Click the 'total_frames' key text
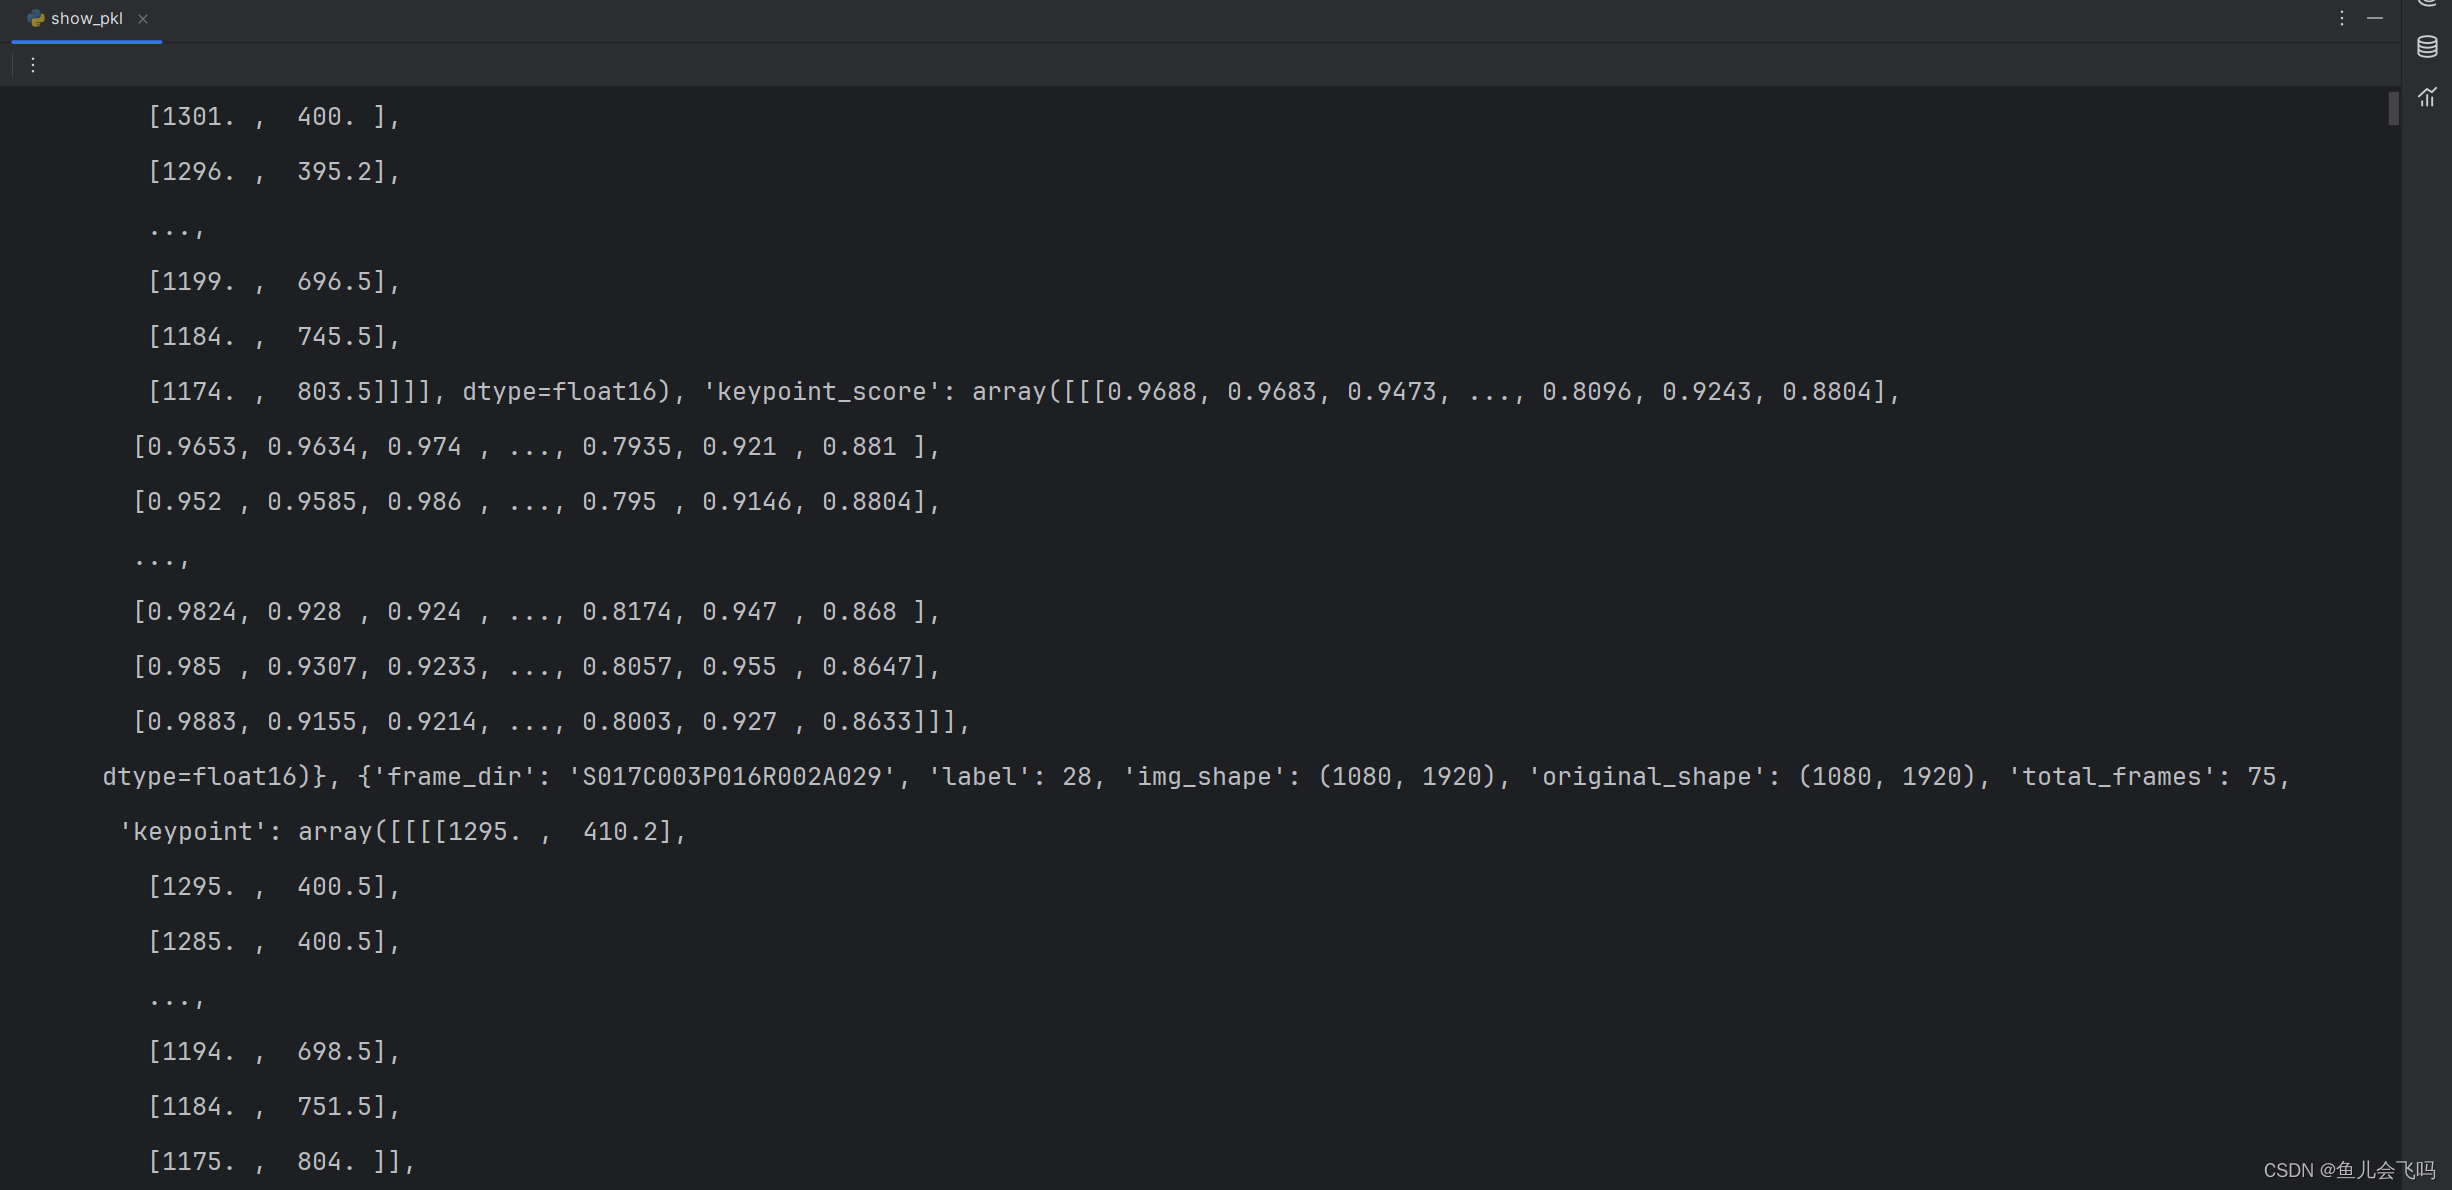 (2111, 777)
